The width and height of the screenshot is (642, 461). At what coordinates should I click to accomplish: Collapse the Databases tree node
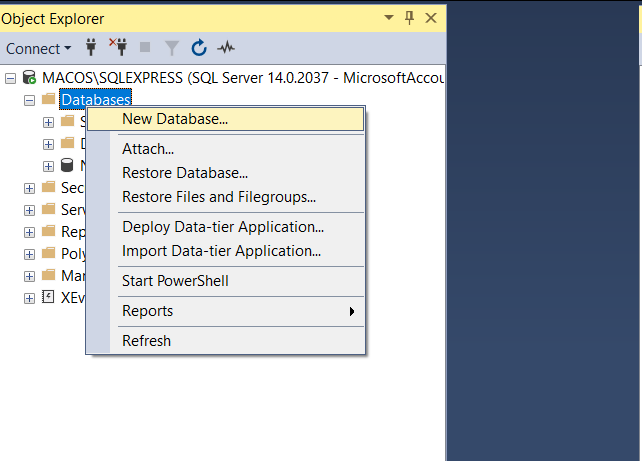[29, 100]
